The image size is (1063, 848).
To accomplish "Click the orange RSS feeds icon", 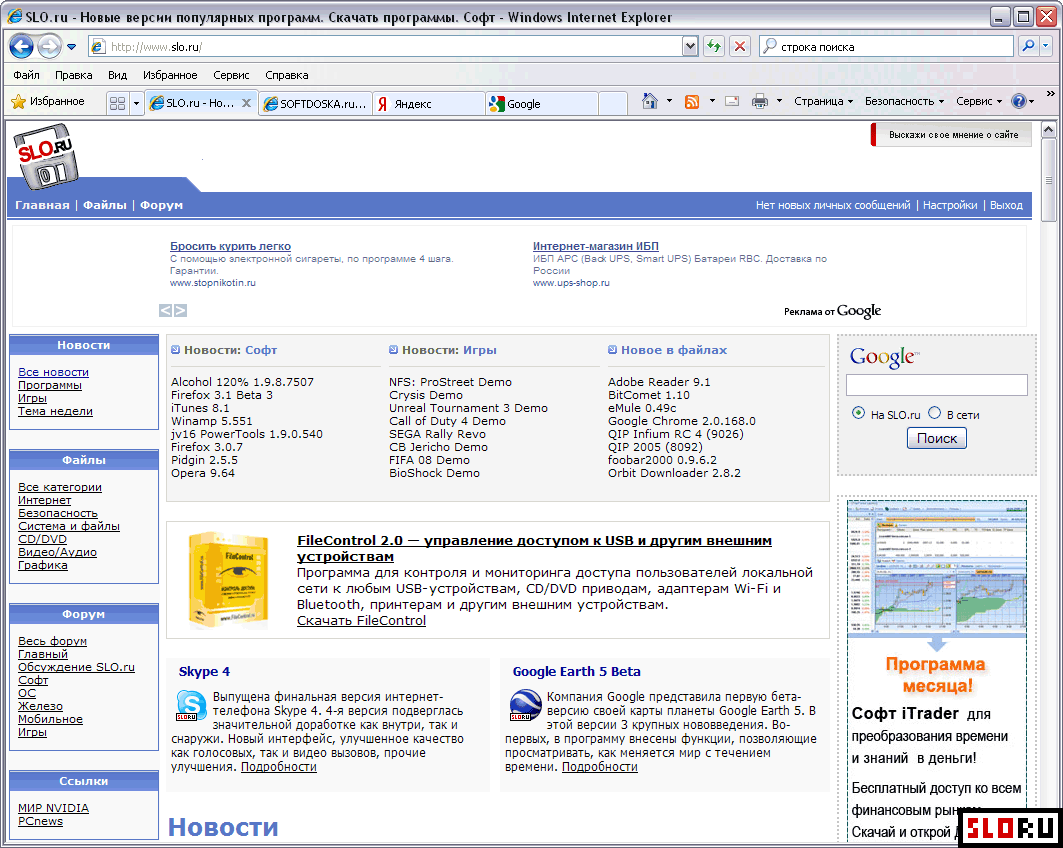I will click(x=692, y=102).
